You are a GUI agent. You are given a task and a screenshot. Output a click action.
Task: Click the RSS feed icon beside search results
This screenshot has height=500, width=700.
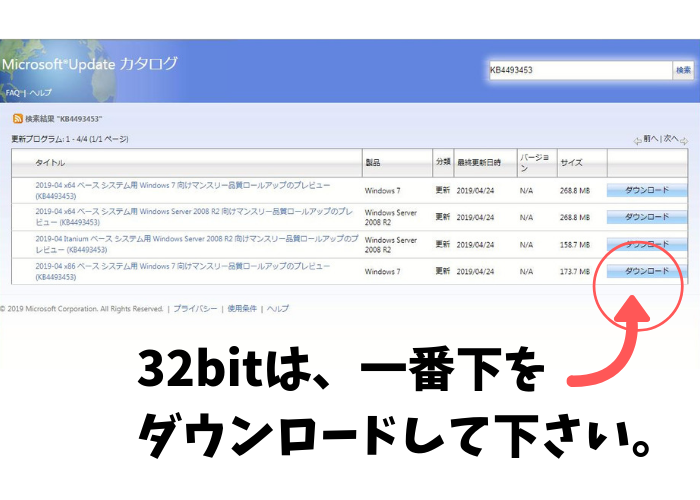(x=17, y=119)
